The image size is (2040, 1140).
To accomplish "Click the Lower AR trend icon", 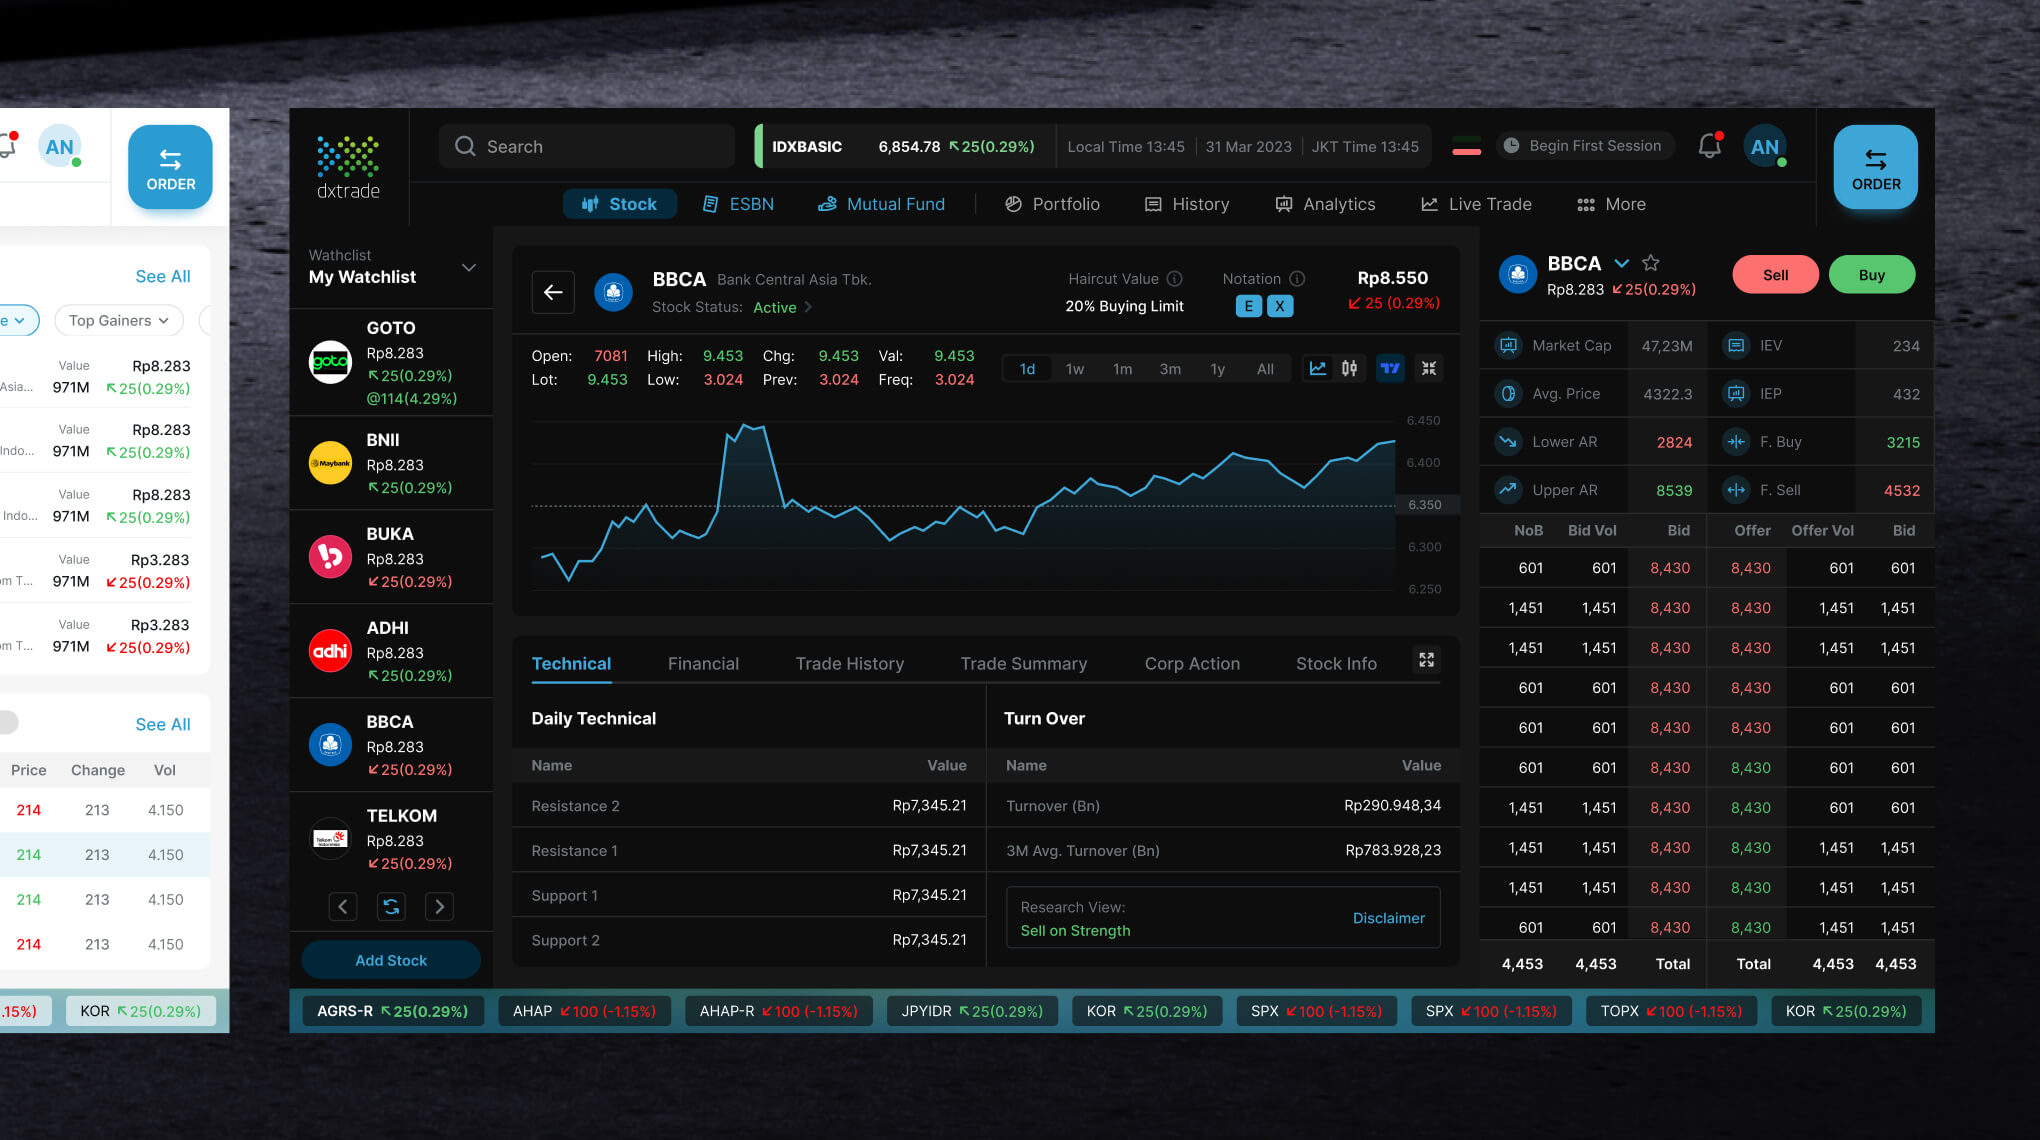I will tap(1507, 441).
